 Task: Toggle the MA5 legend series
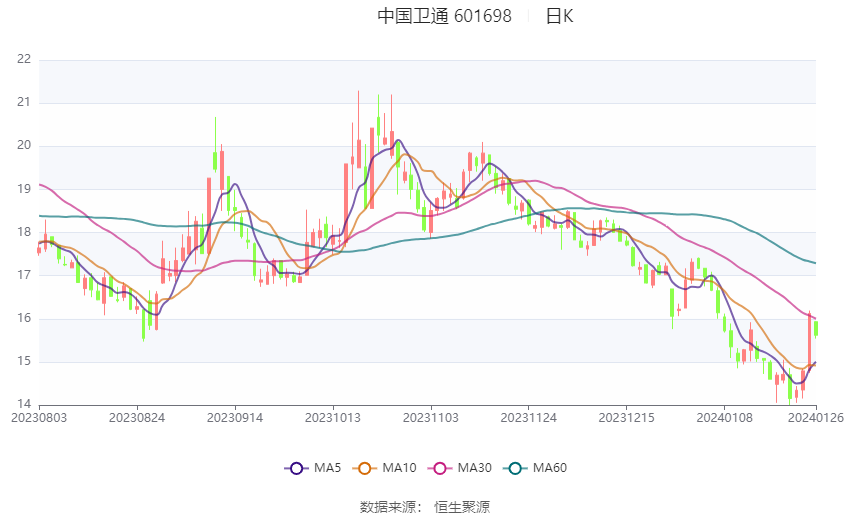click(313, 468)
